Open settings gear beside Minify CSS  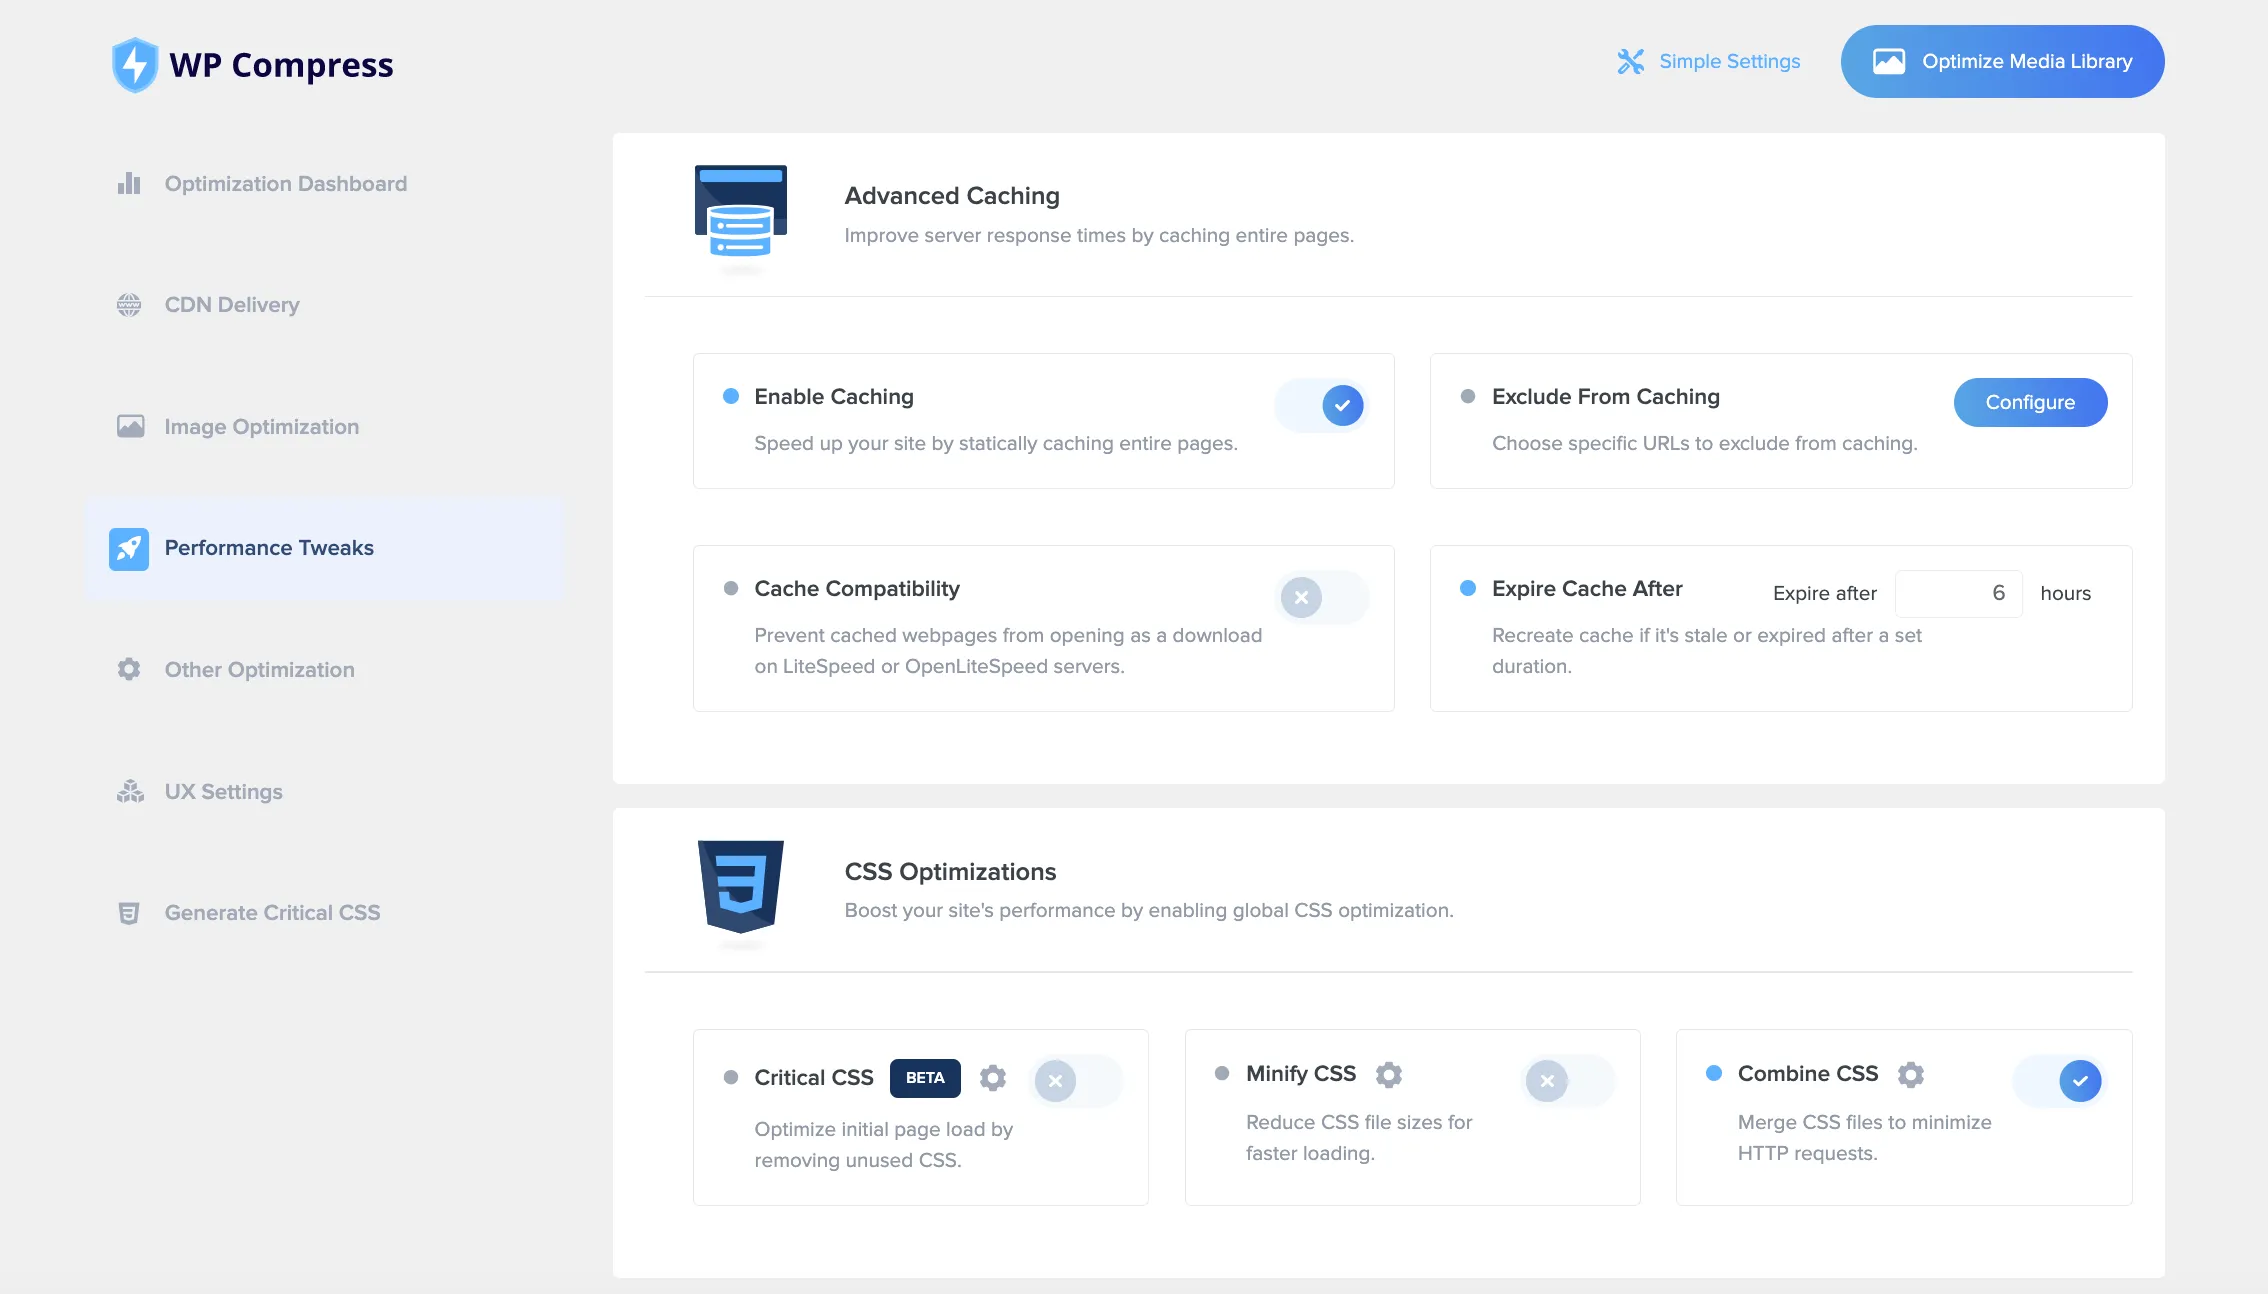point(1388,1074)
